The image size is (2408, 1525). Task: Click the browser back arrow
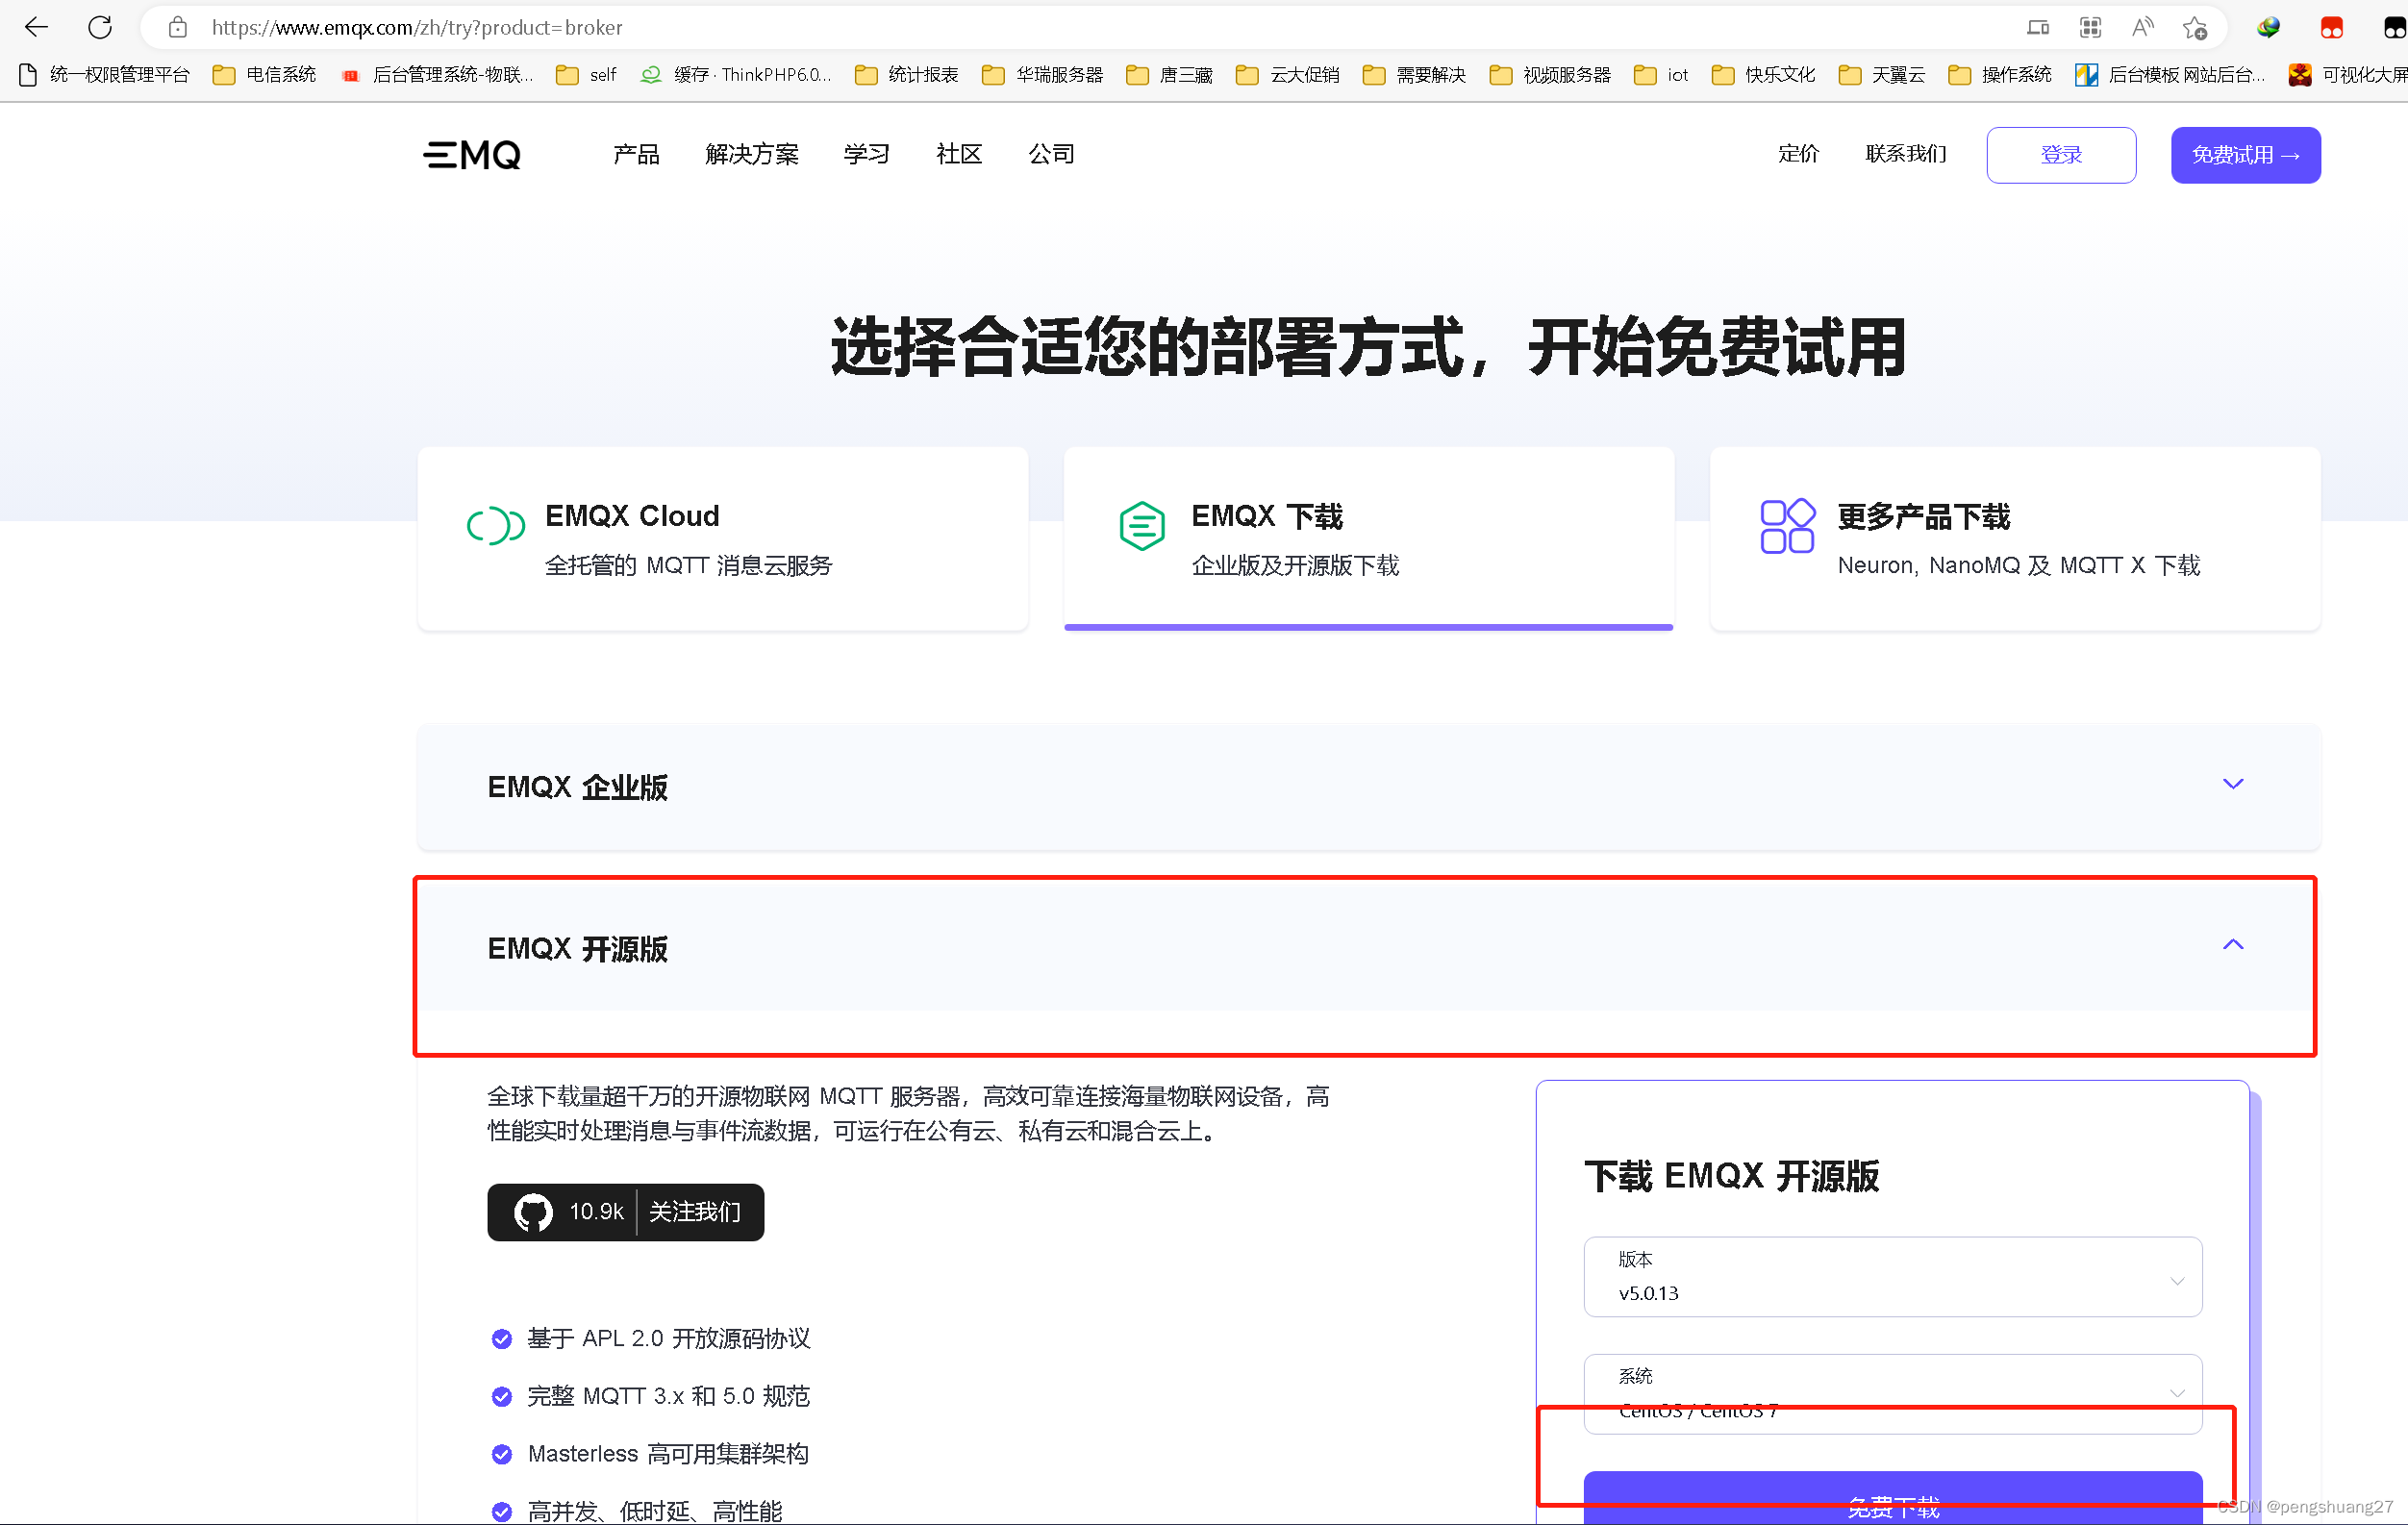pos(36,27)
